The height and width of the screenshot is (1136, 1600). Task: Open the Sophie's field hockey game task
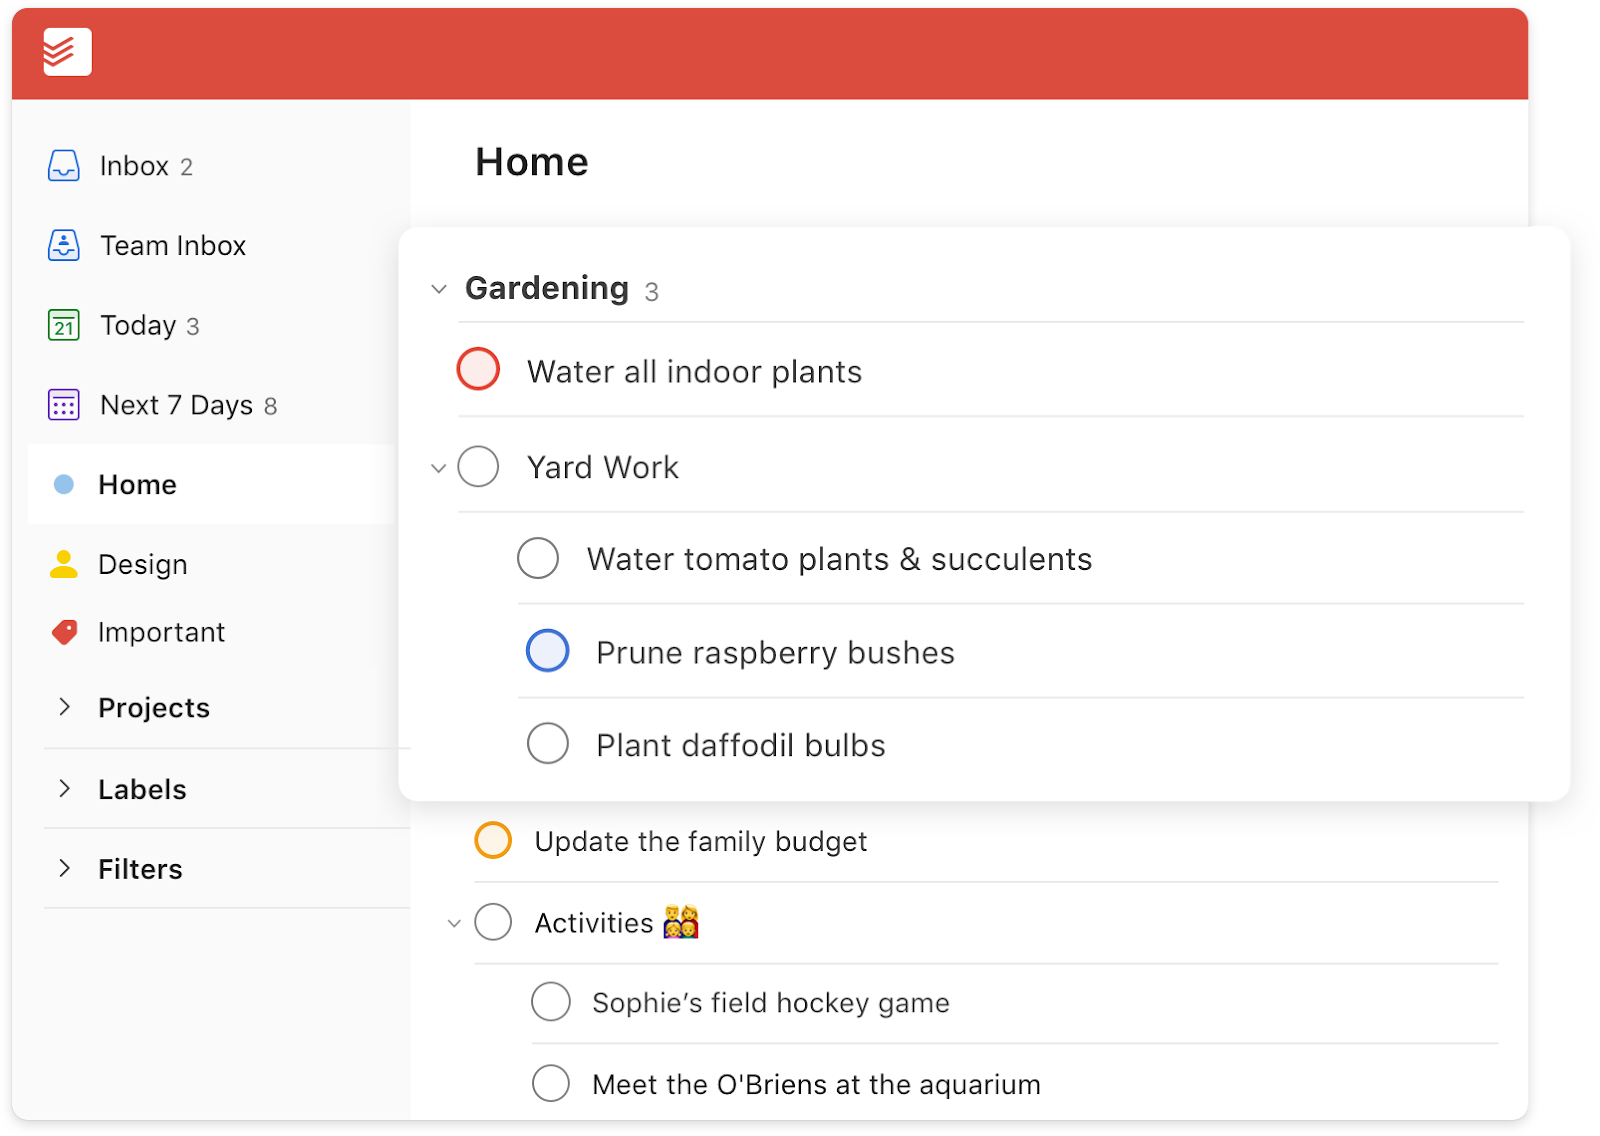pos(771,1003)
